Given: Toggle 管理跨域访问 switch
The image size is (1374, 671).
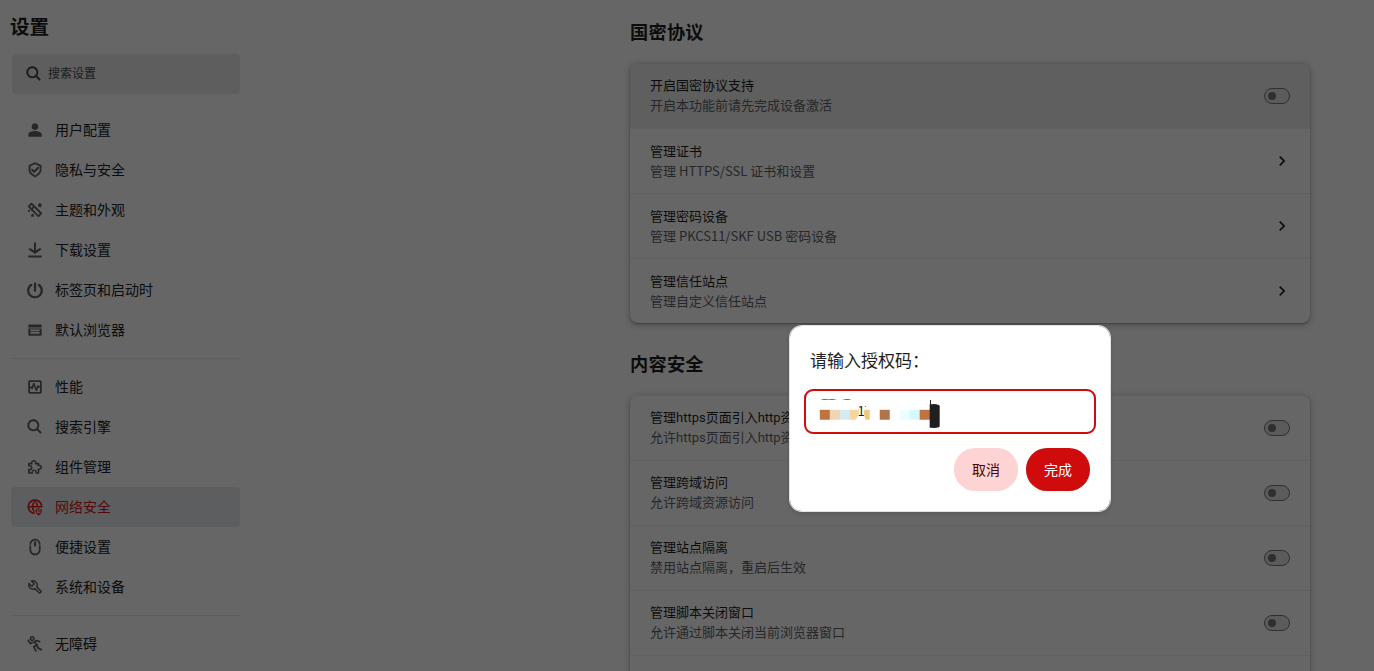Looking at the screenshot, I should 1276,493.
